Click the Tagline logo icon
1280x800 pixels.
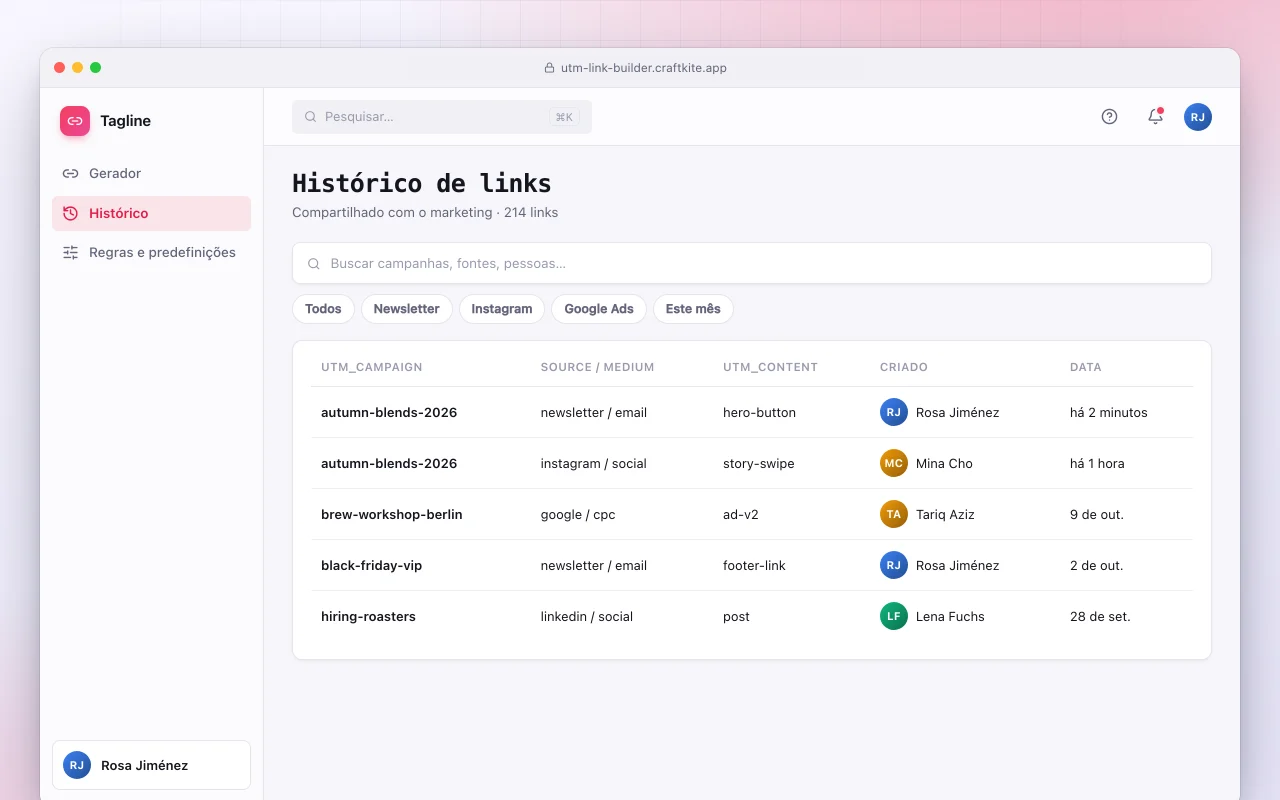(x=75, y=121)
